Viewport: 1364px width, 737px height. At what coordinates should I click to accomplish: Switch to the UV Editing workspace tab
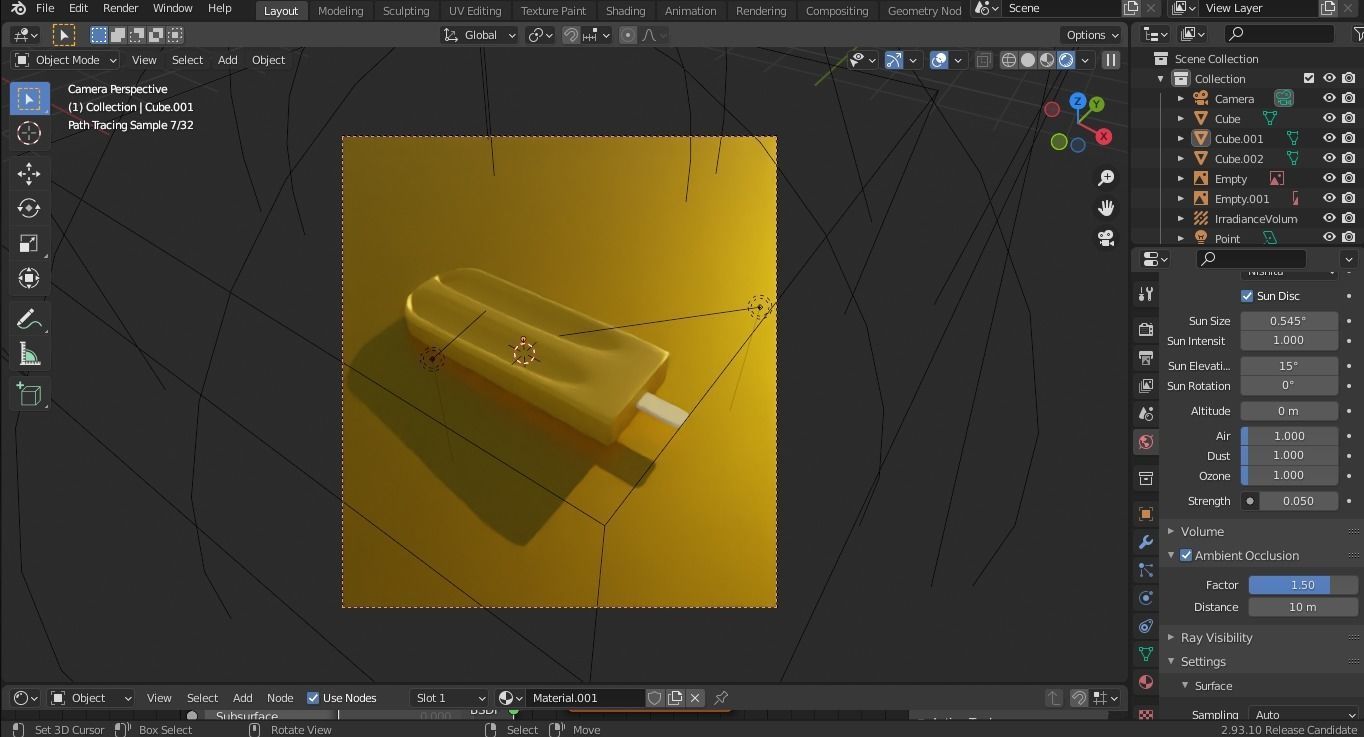tap(475, 11)
